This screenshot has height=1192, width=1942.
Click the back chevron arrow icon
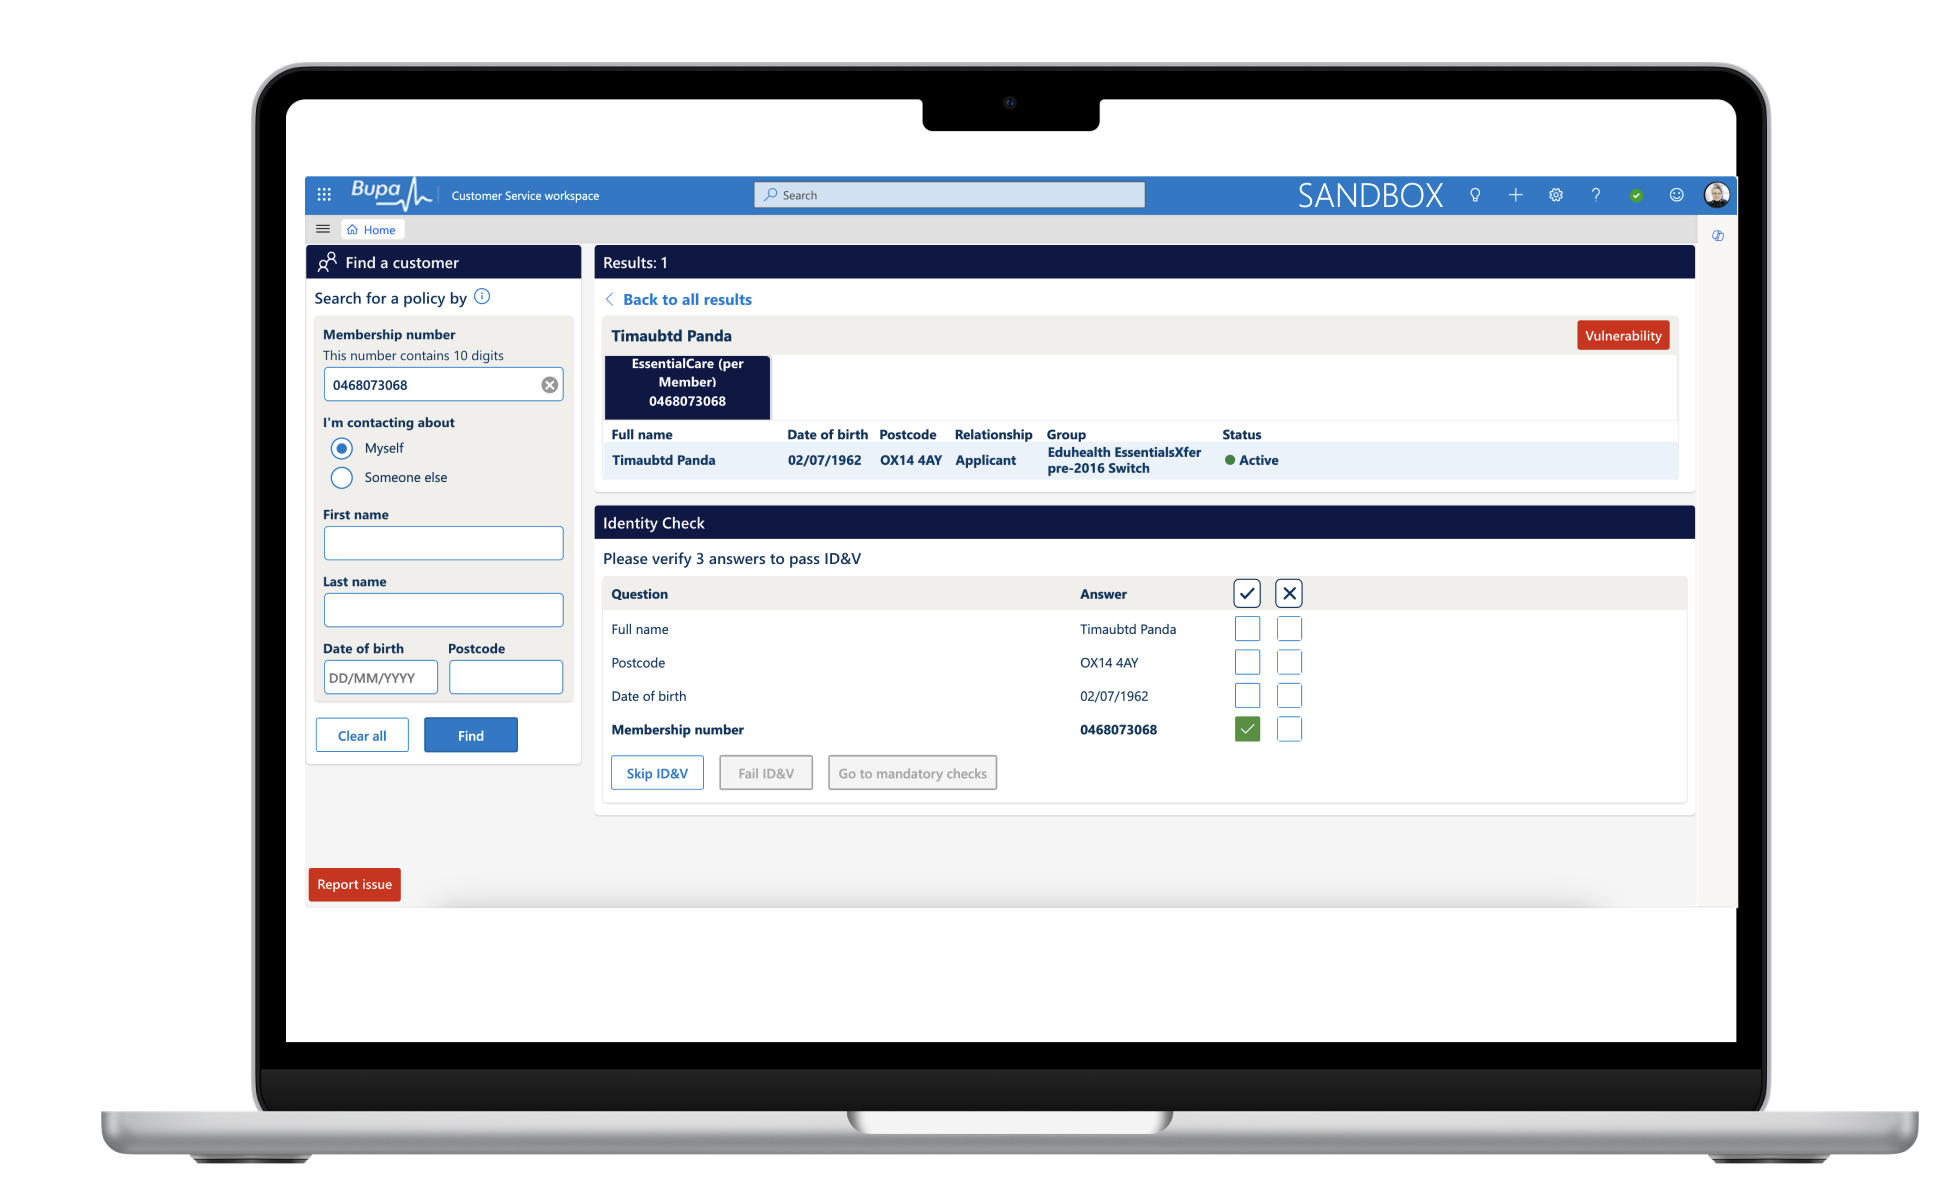point(609,299)
